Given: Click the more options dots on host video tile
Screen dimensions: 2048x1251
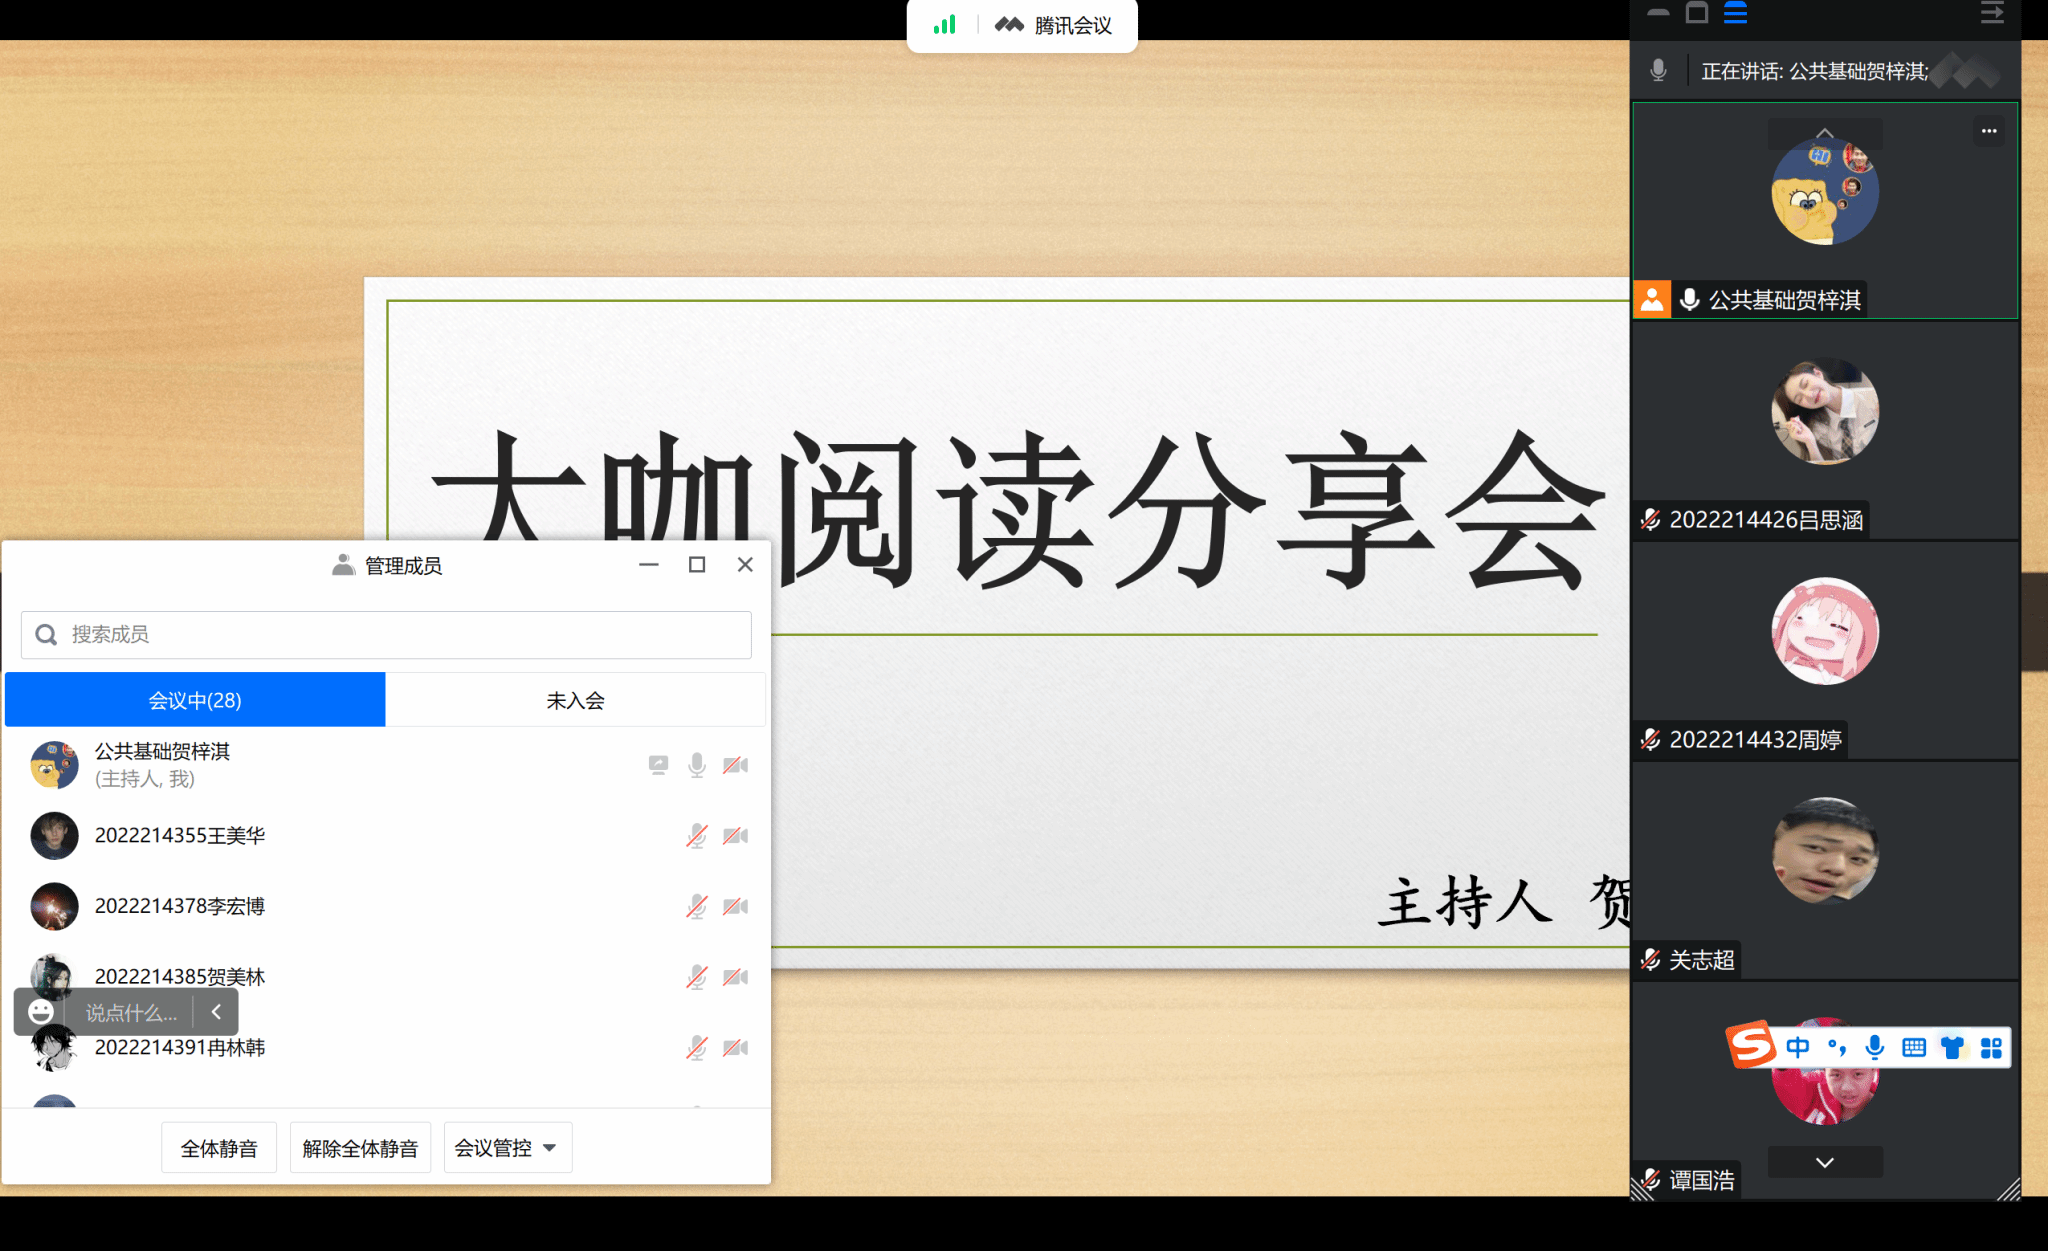Looking at the screenshot, I should pyautogui.click(x=1988, y=131).
